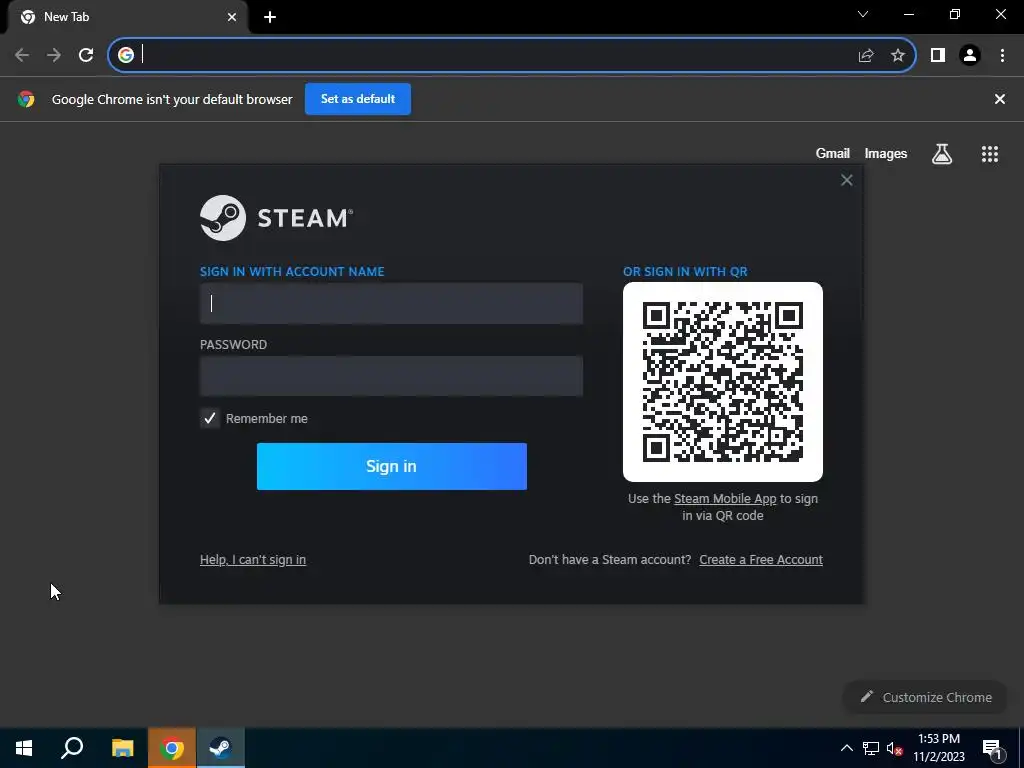
Task: Select the New Tab tab
Action: pos(127,17)
